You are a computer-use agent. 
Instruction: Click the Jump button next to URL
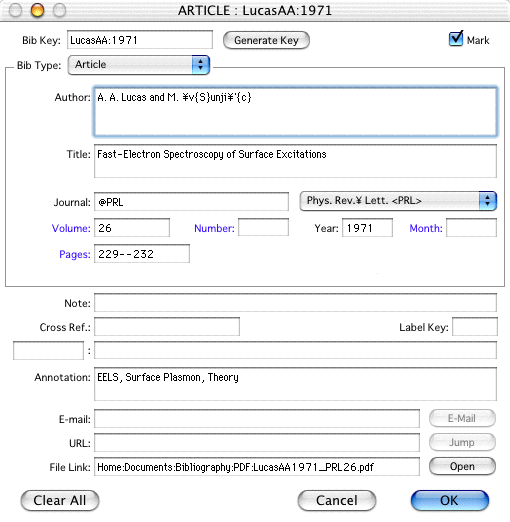(462, 442)
